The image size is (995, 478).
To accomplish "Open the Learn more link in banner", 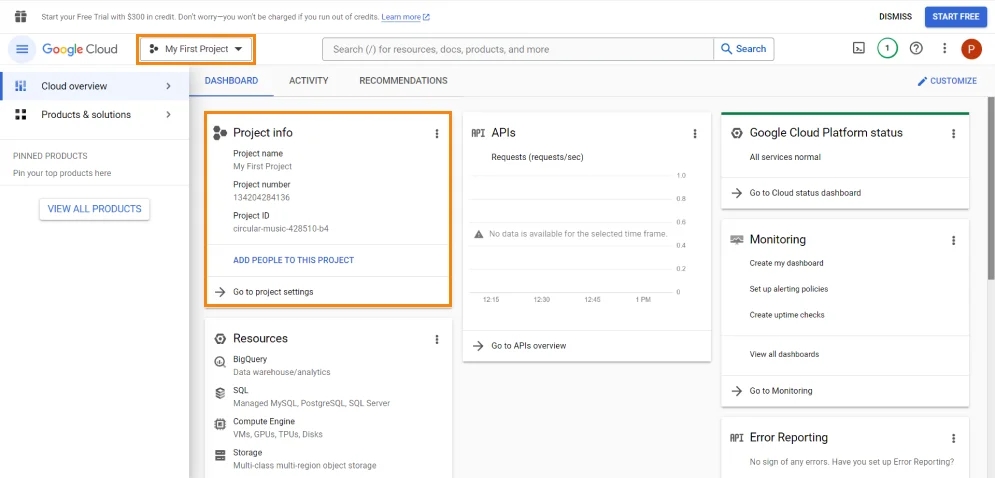I will pos(405,17).
